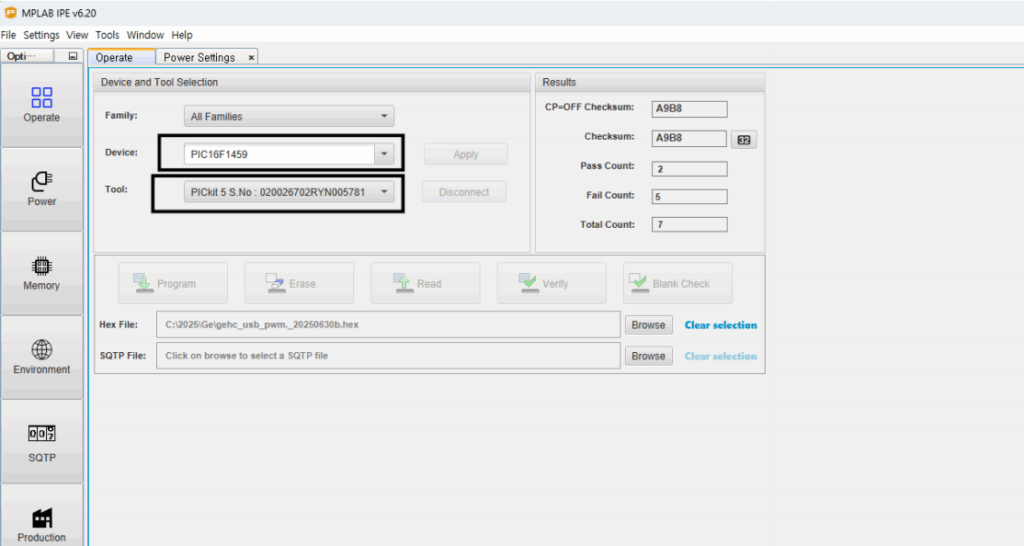The width and height of the screenshot is (1024, 546).
Task: Click the Disconnect button
Action: point(464,192)
